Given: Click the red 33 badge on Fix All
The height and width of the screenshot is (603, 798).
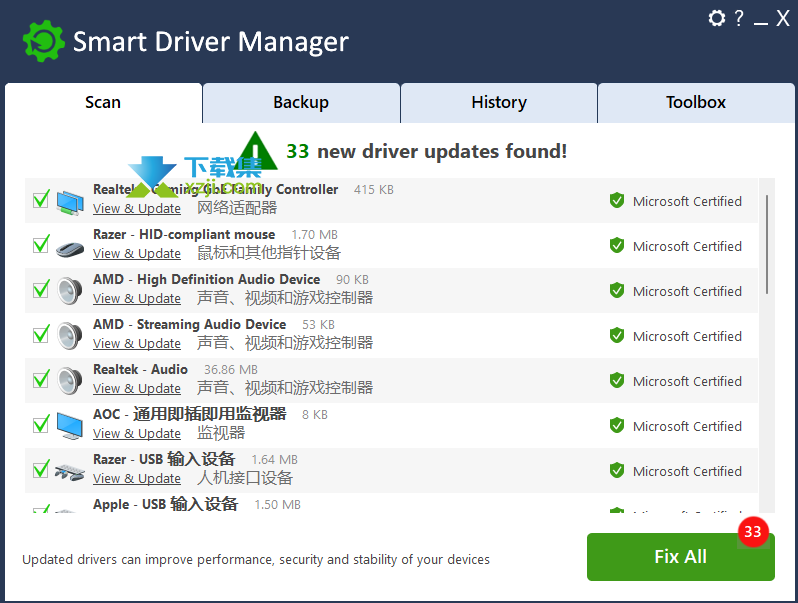Looking at the screenshot, I should [753, 532].
